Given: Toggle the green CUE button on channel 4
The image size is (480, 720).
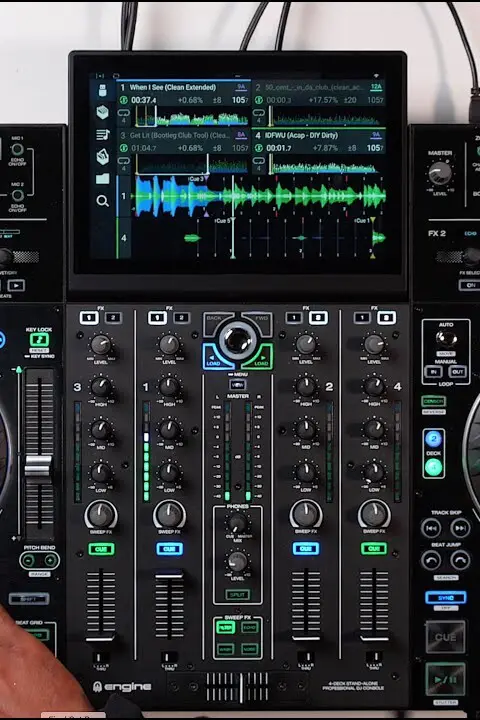Looking at the screenshot, I should [374, 548].
